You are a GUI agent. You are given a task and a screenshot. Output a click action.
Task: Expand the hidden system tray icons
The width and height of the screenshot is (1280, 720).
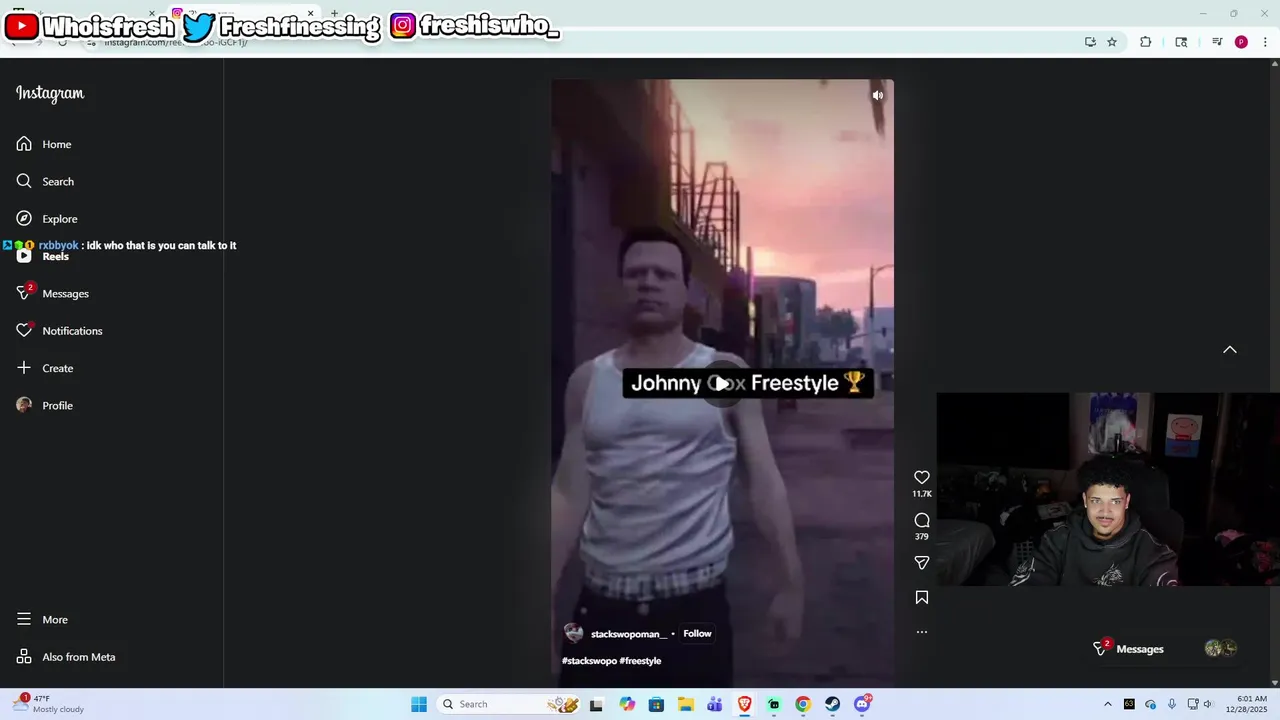coord(1107,704)
